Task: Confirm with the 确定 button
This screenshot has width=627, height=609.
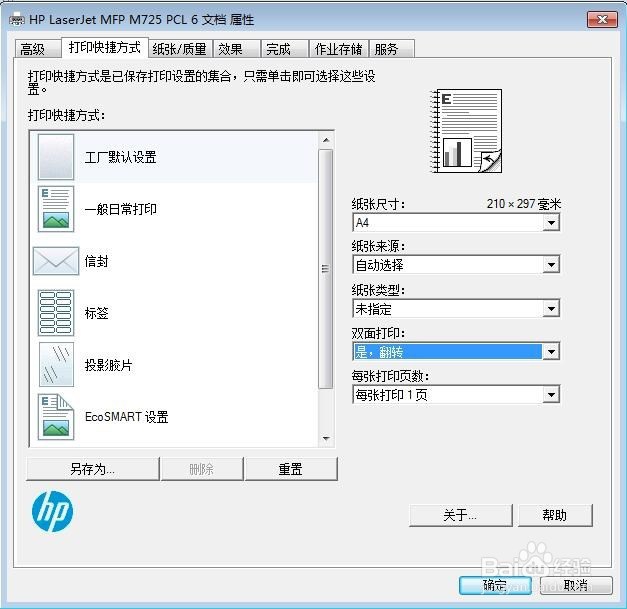Action: tap(495, 585)
